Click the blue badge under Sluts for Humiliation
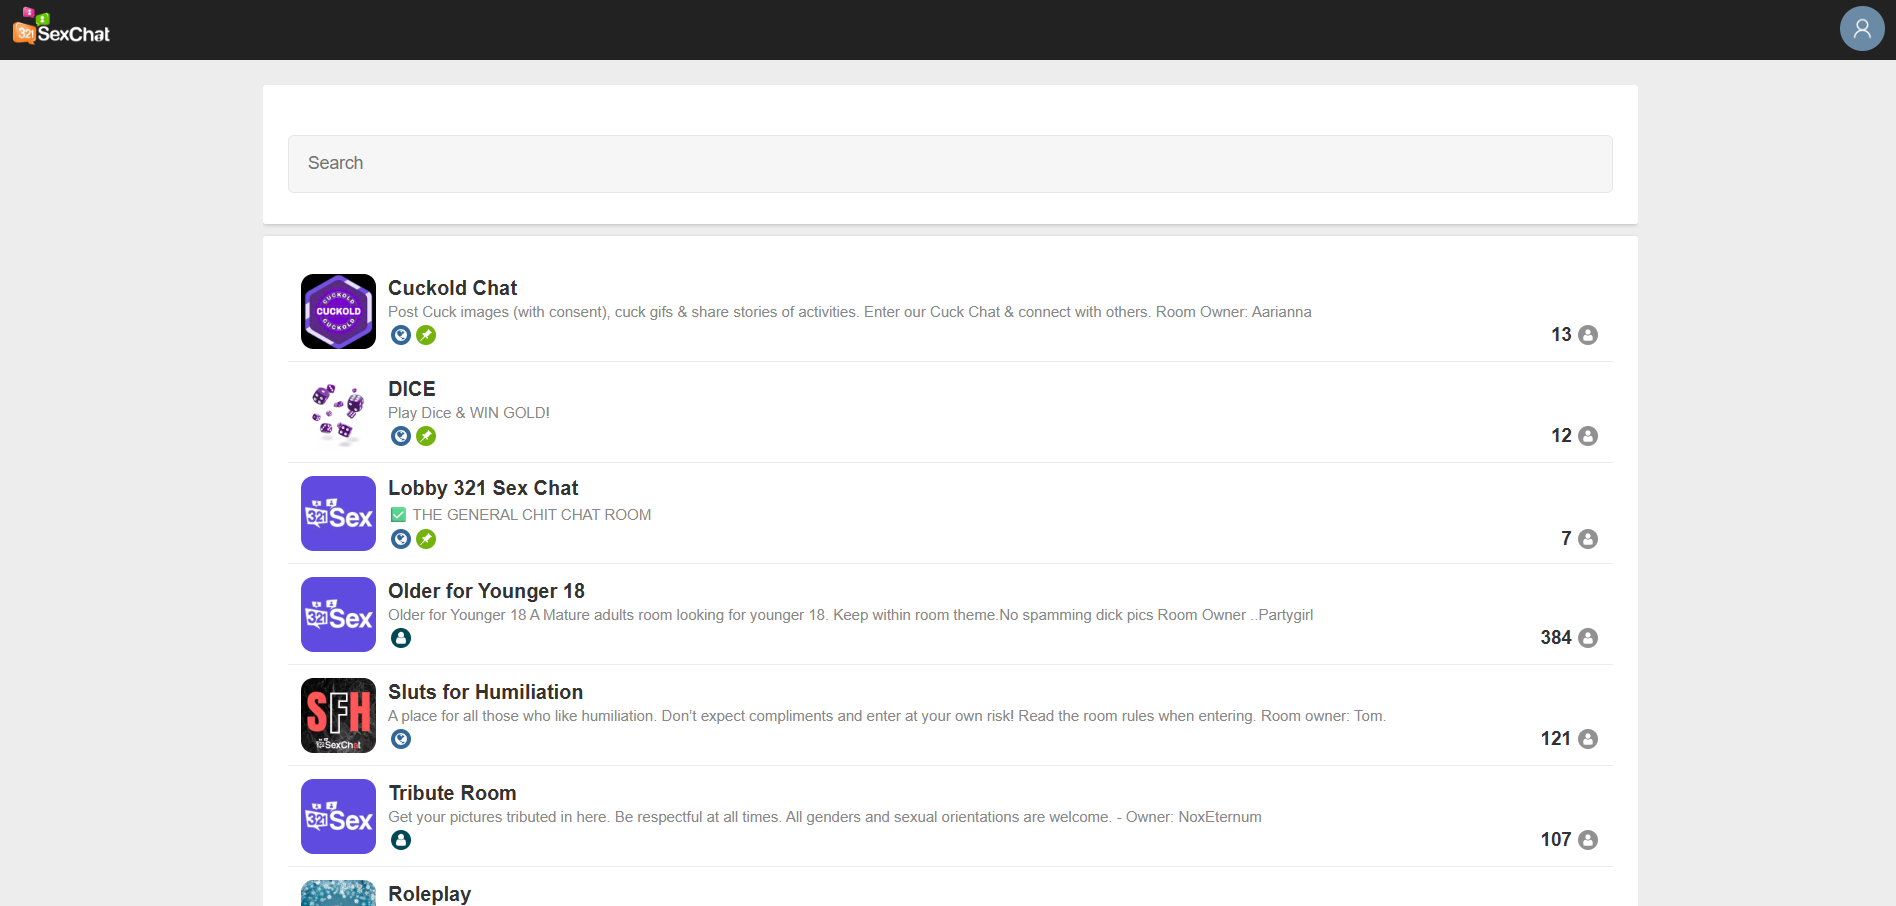The width and height of the screenshot is (1896, 906). coord(401,739)
